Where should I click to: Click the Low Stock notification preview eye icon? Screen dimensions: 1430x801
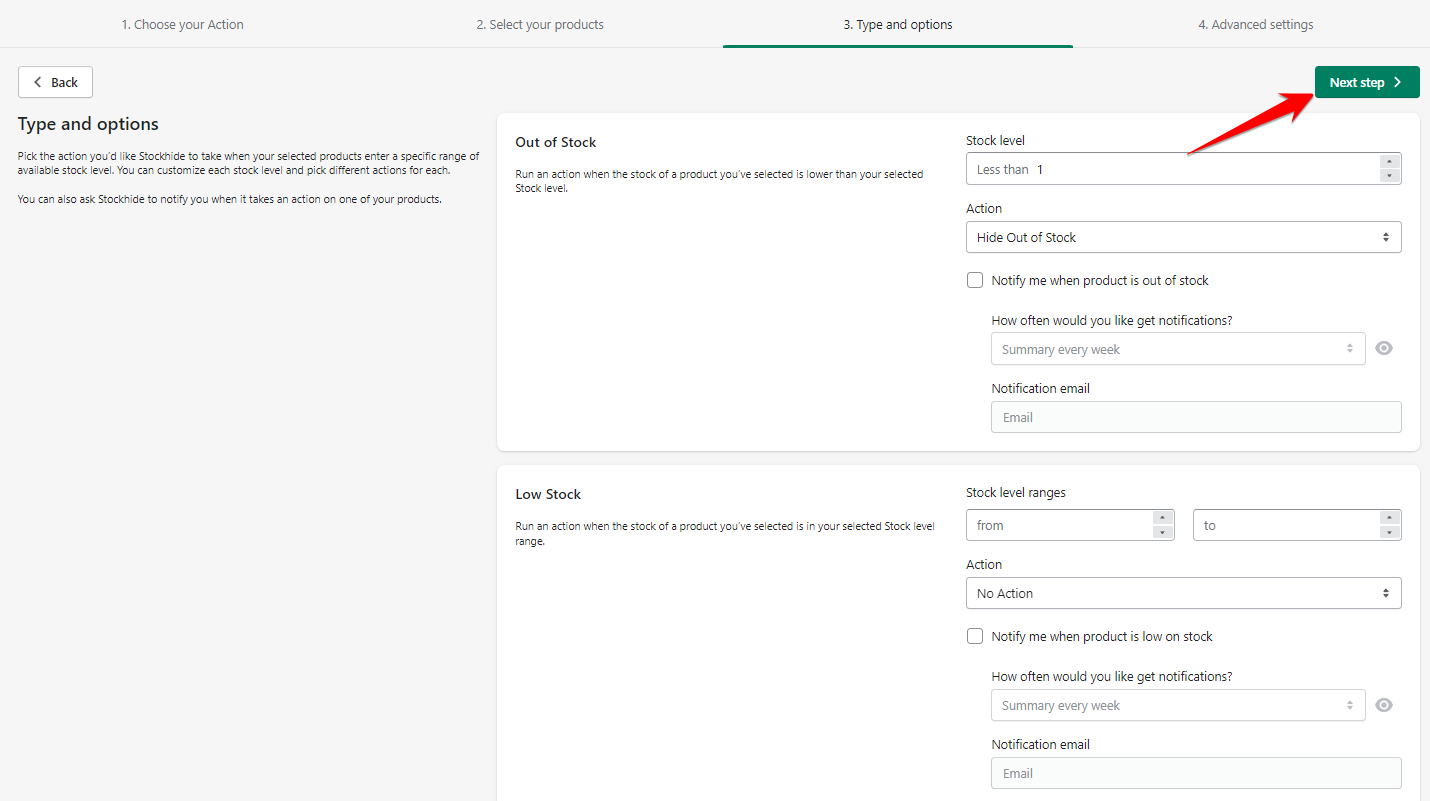(1384, 705)
